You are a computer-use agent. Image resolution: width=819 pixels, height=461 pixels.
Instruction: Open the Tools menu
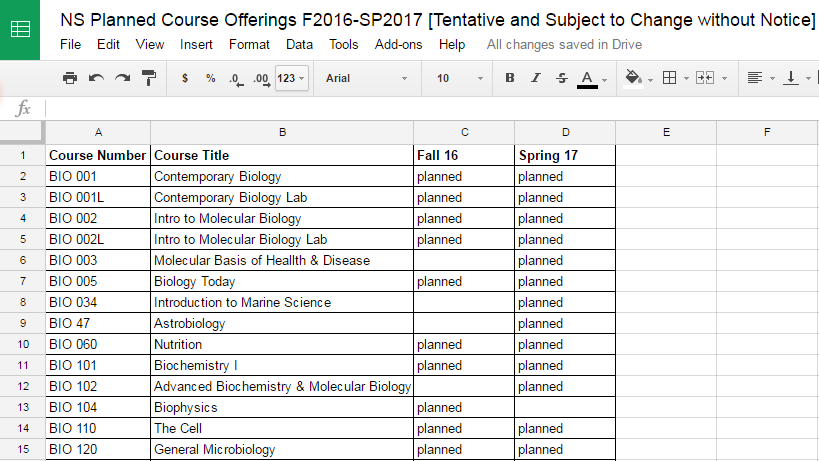coord(344,44)
